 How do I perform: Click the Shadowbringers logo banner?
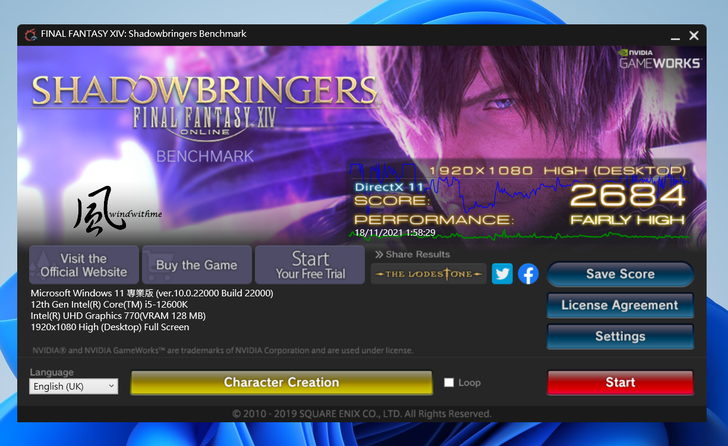coord(205,108)
